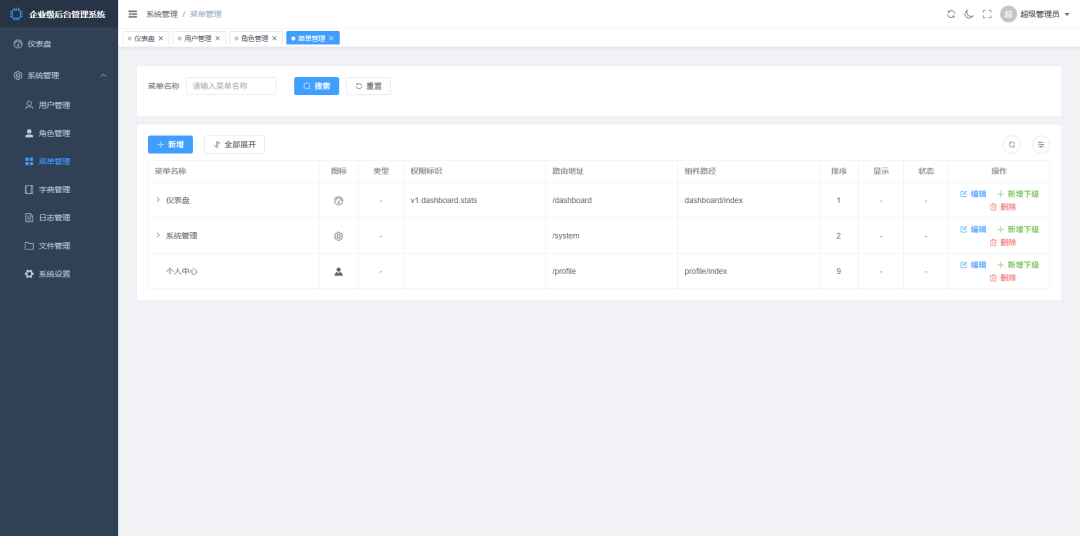Add sub-menu under 仪表盘 row
This screenshot has width=1080, height=536.
coord(1018,194)
